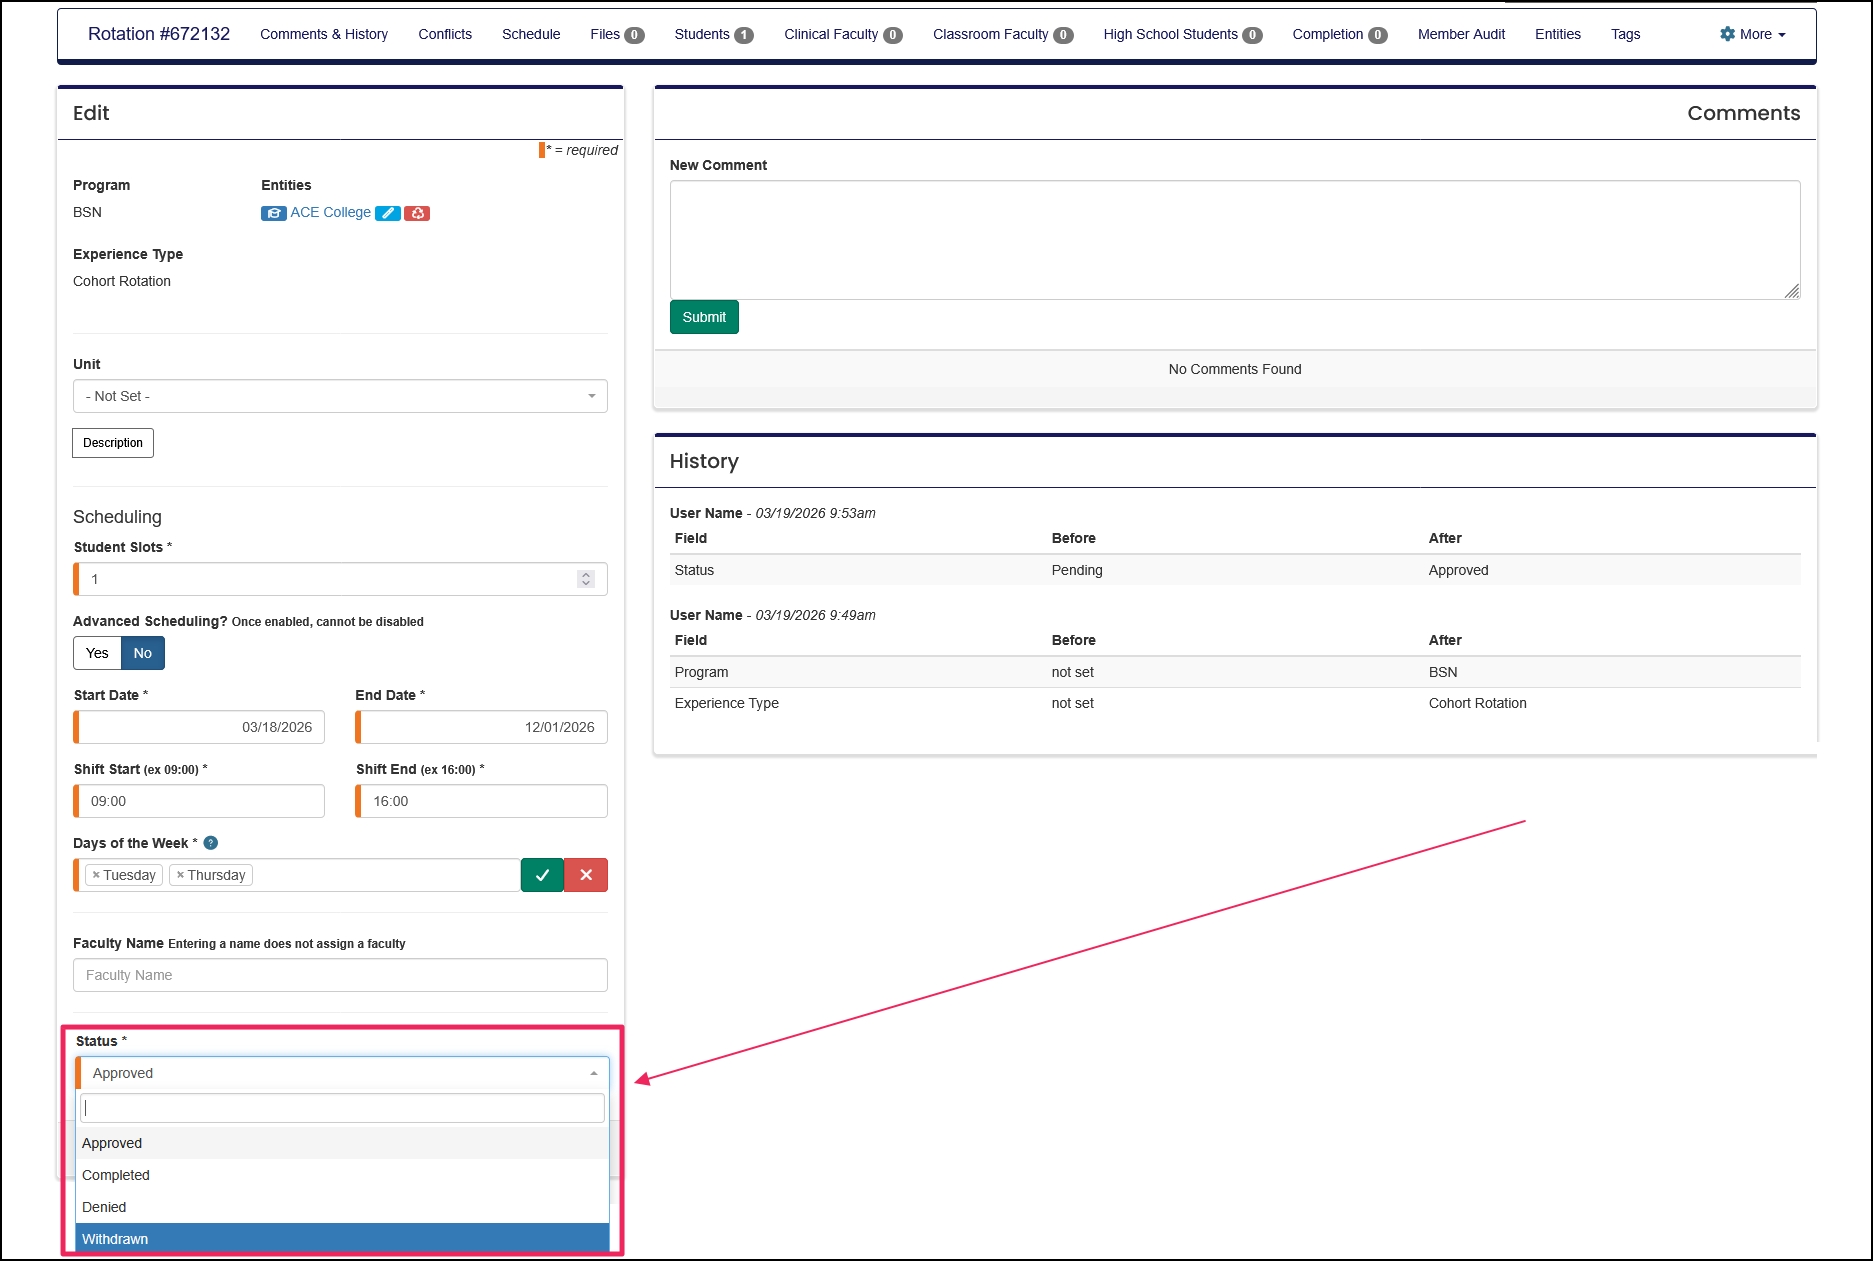Screen dimensions: 1873x1261
Task: Click the 03/19/2026 9:49am history timestamp
Action: point(815,615)
